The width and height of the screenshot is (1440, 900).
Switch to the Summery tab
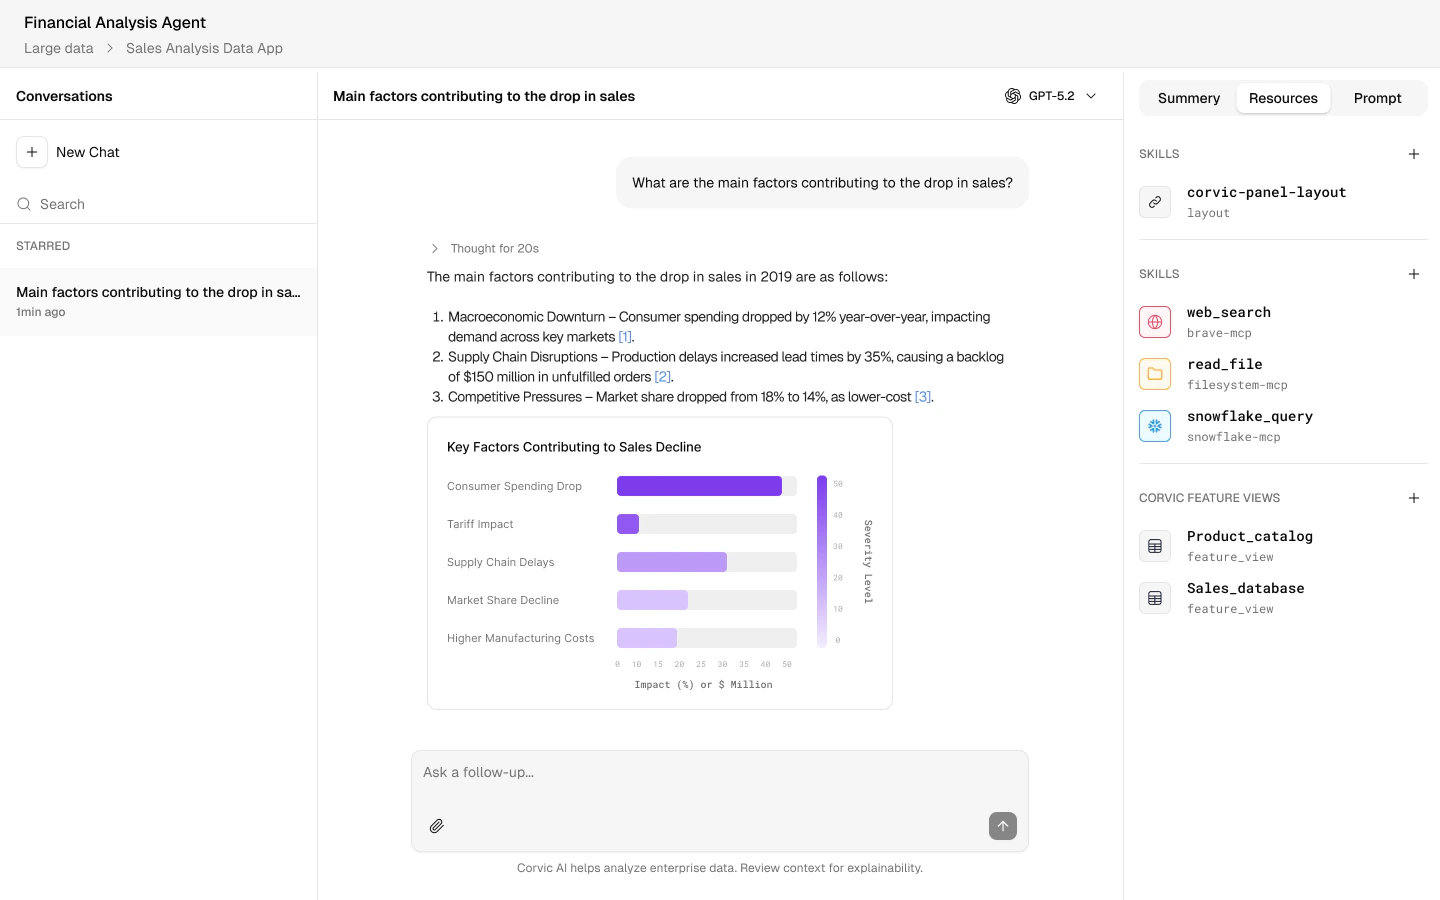[1188, 98]
